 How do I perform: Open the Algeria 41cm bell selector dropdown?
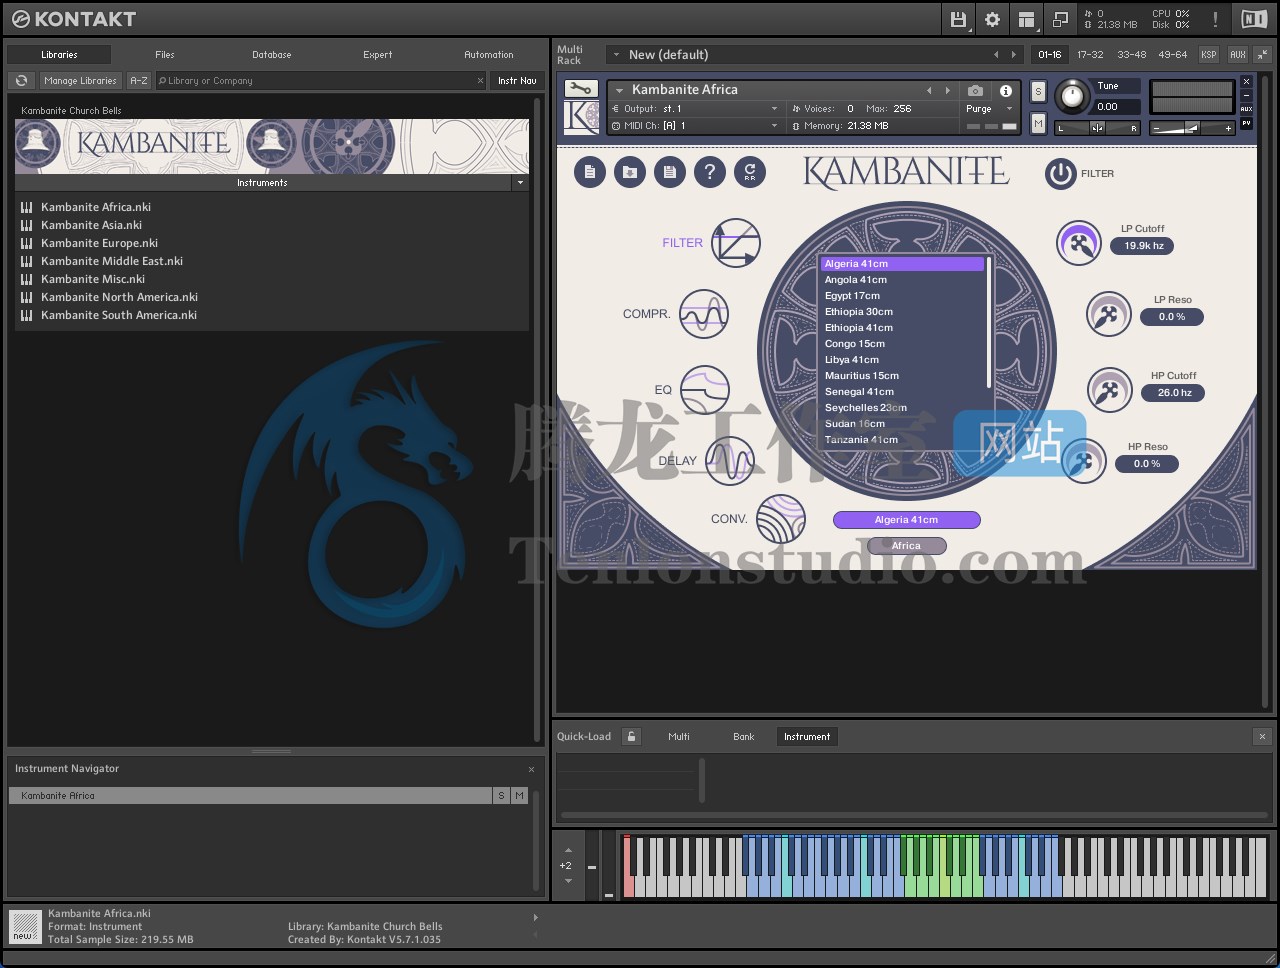906,520
